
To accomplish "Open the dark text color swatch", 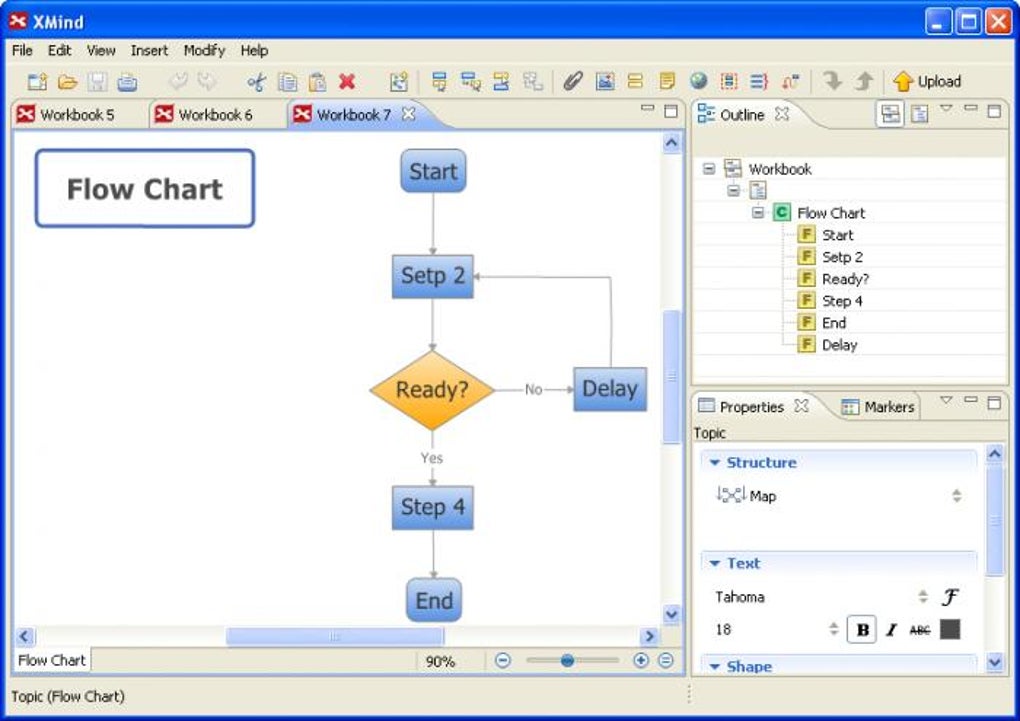I will click(x=950, y=629).
